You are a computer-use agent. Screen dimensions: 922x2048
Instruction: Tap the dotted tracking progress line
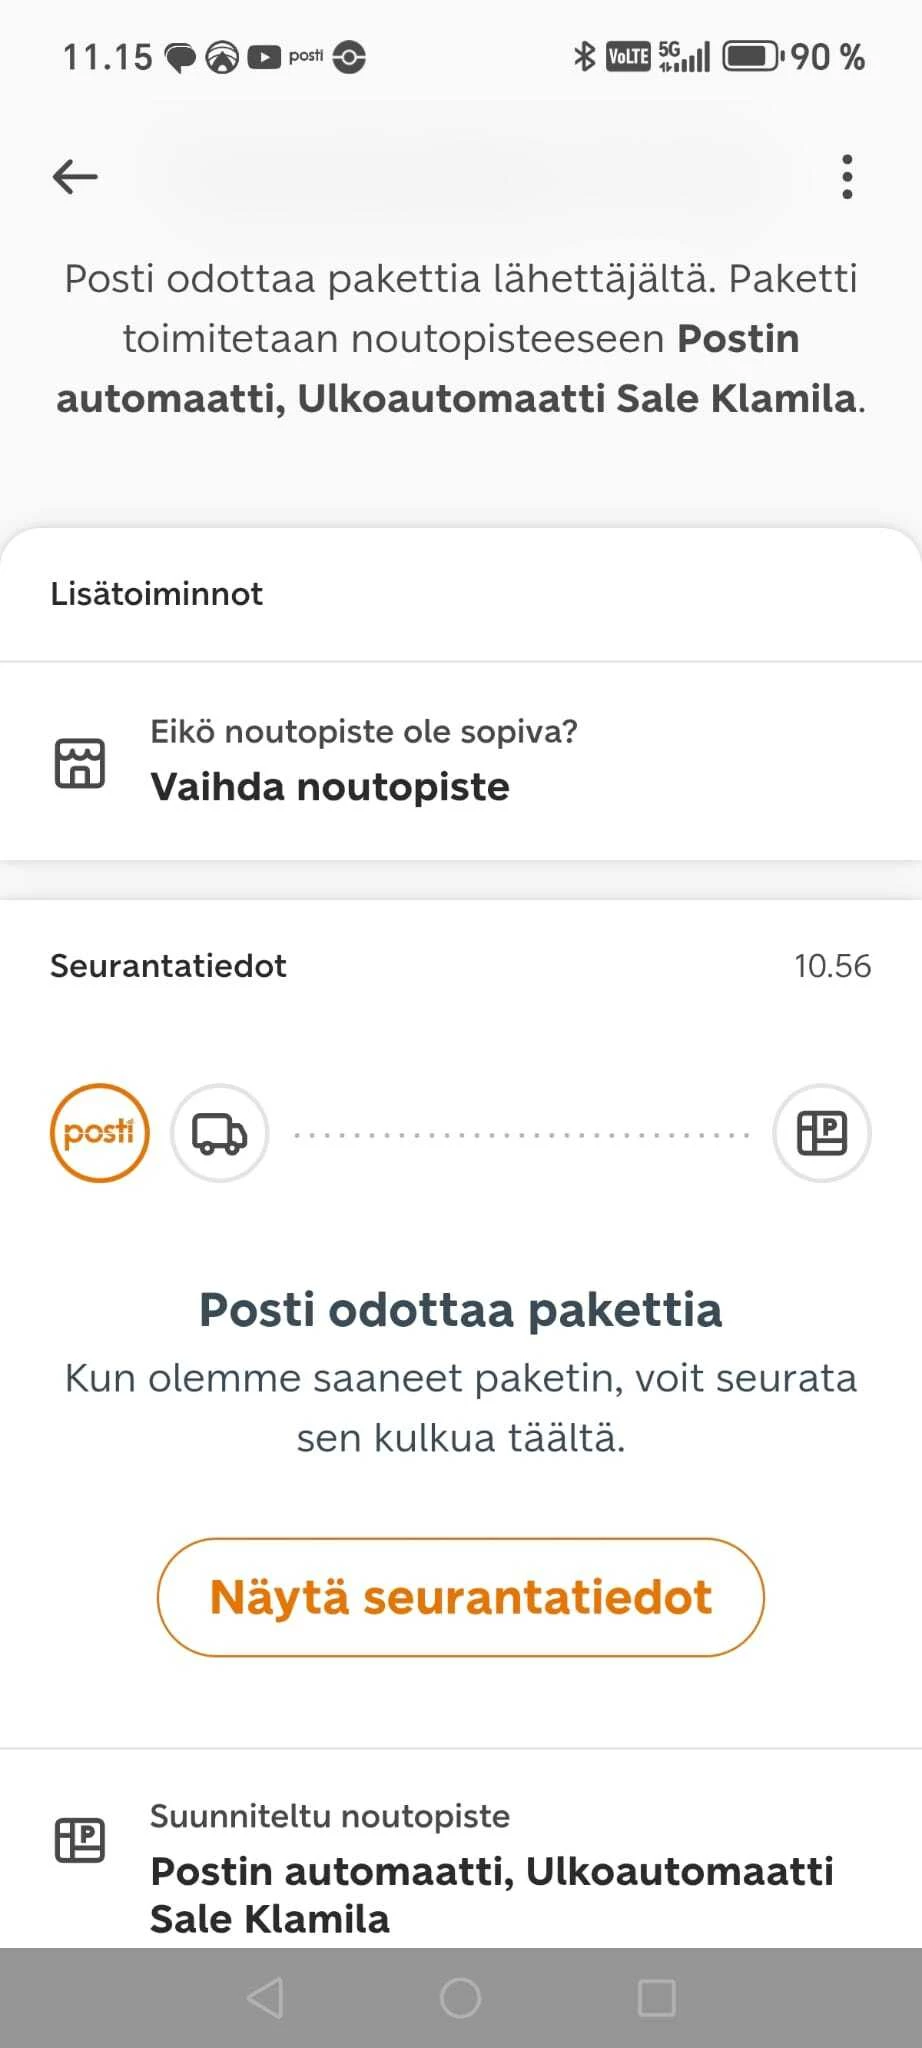[520, 1135]
